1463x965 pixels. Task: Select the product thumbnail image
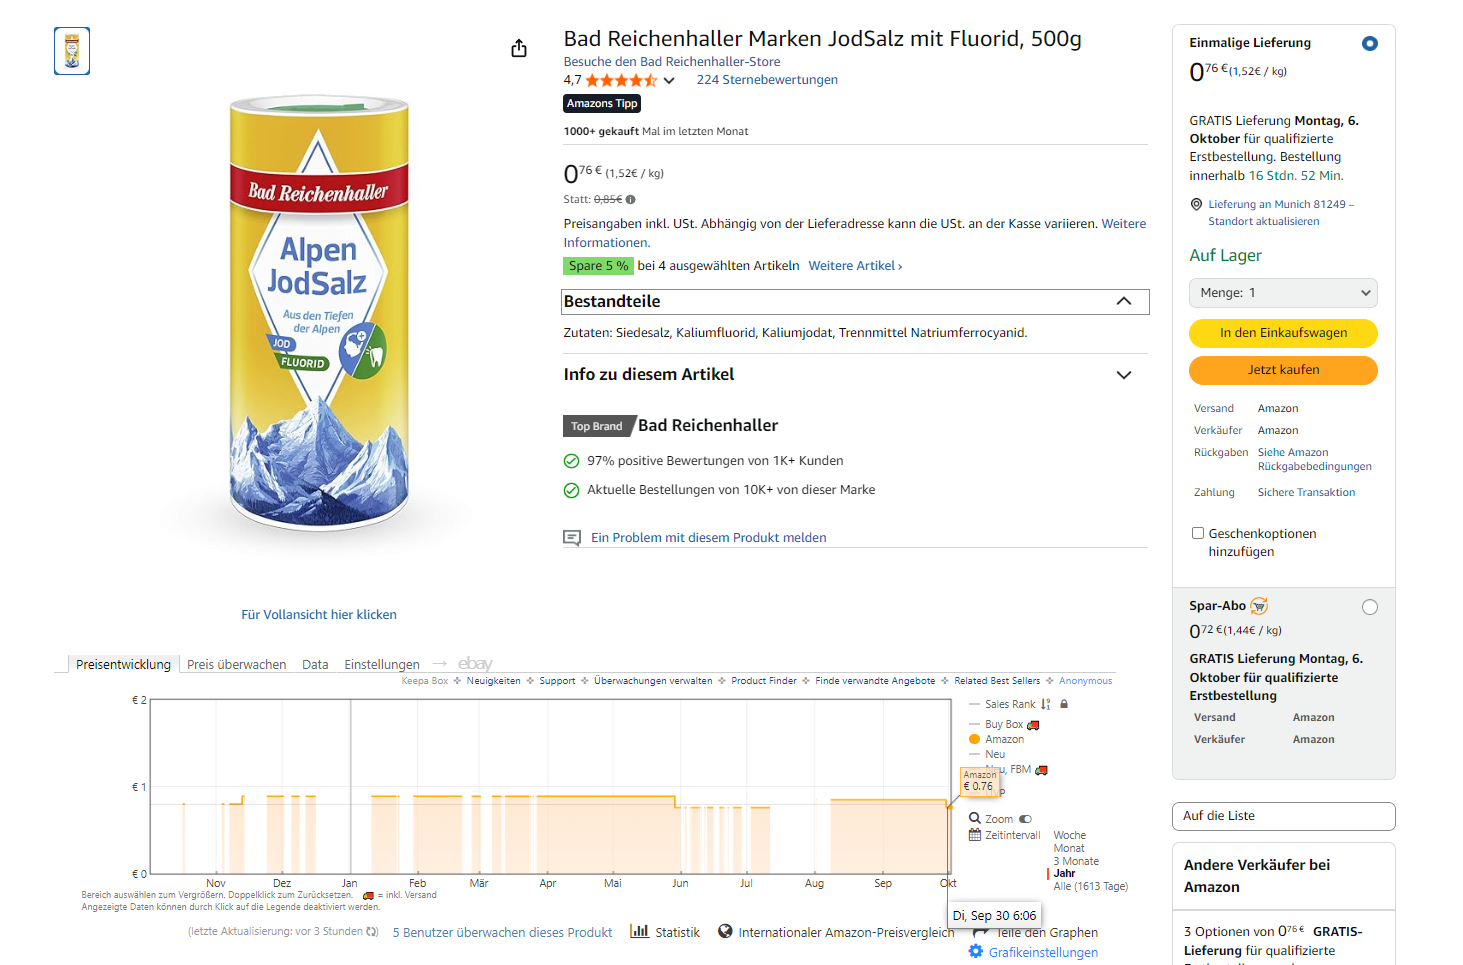(72, 51)
